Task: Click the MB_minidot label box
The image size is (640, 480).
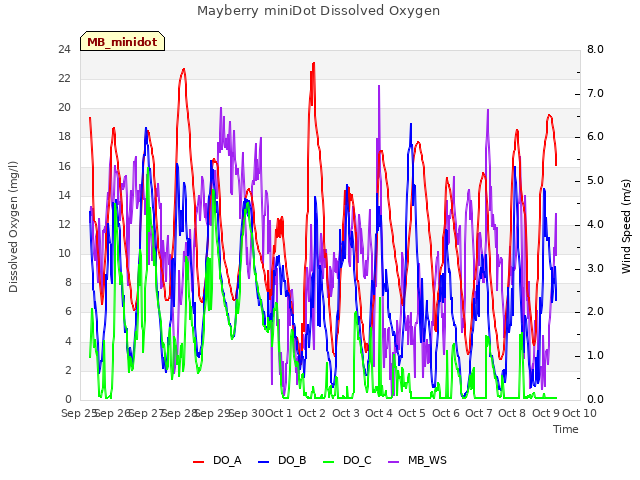Action: [122, 41]
